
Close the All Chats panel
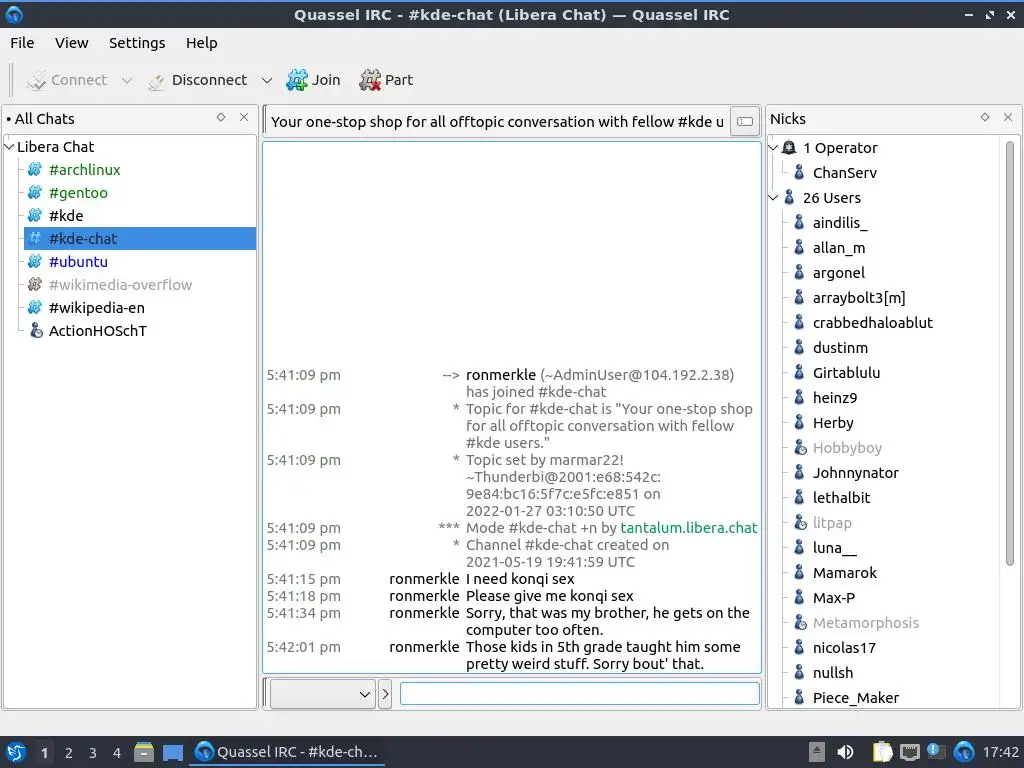[244, 118]
